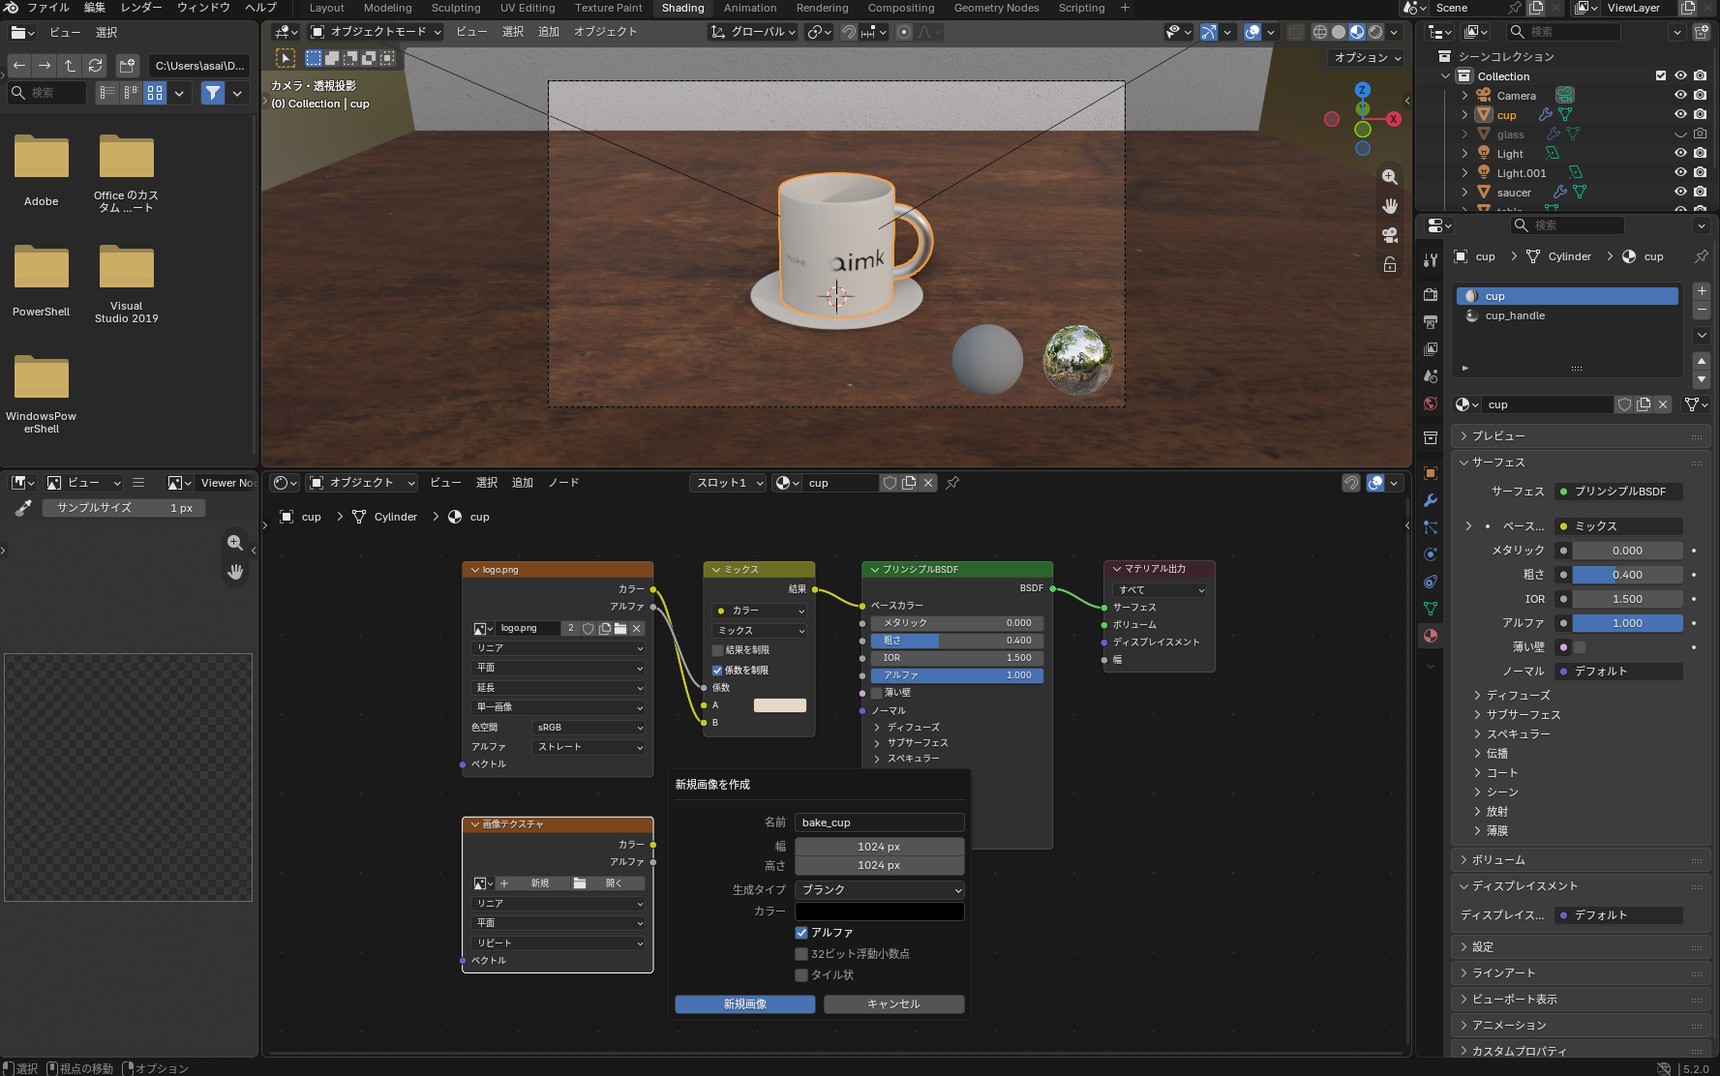This screenshot has height=1076, width=1720.
Task: Click pin icon in node editor header
Action: click(x=953, y=483)
